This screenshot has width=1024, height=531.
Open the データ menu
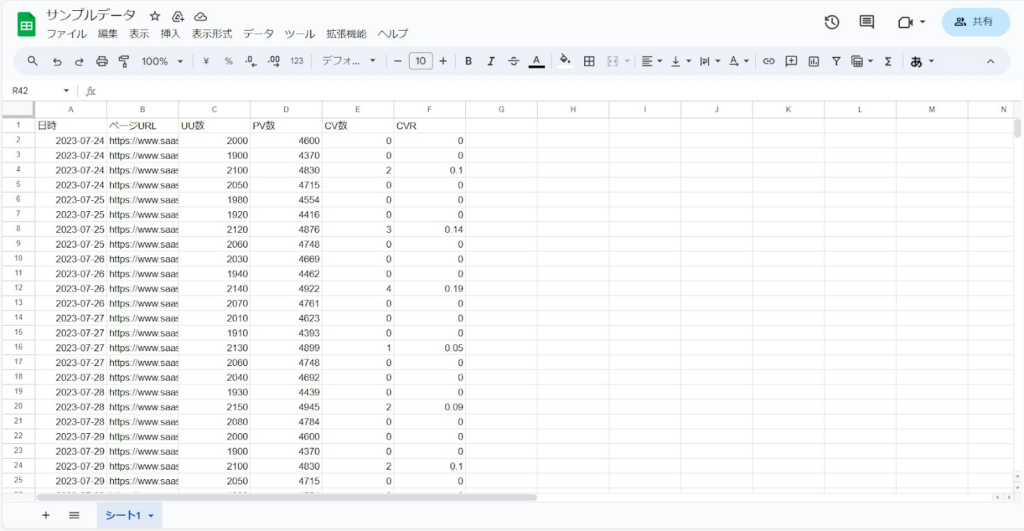(258, 33)
